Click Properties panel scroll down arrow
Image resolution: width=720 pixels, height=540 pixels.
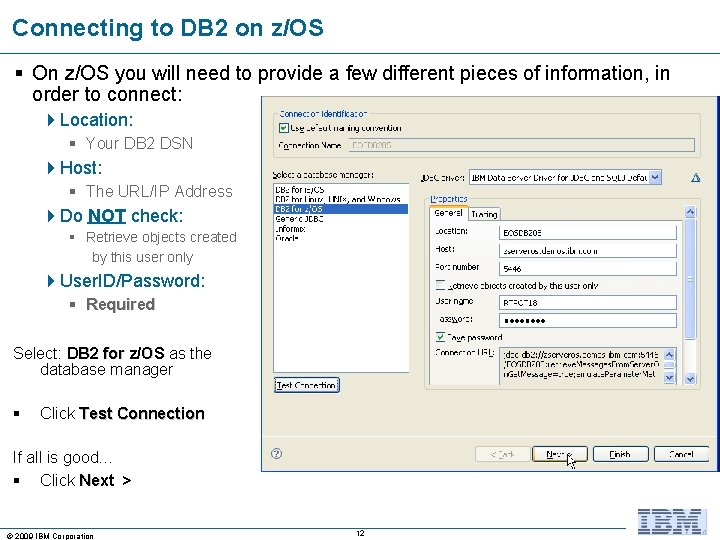point(690,379)
